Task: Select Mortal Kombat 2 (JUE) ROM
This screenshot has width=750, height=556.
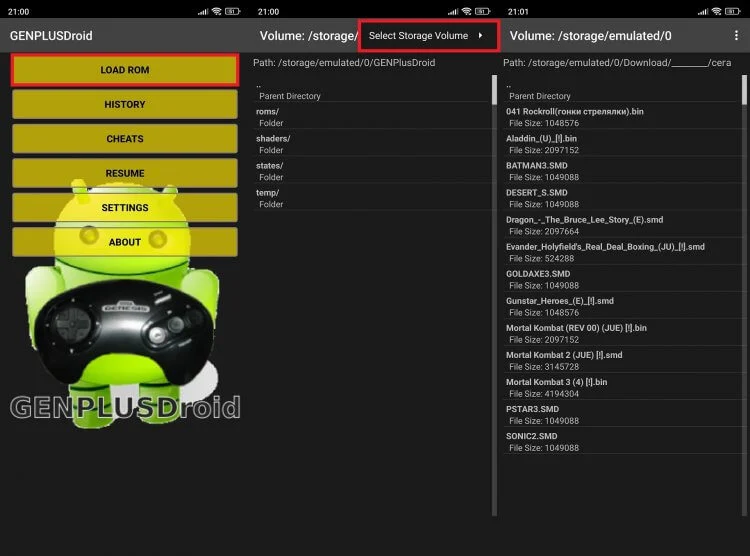Action: tap(622, 360)
